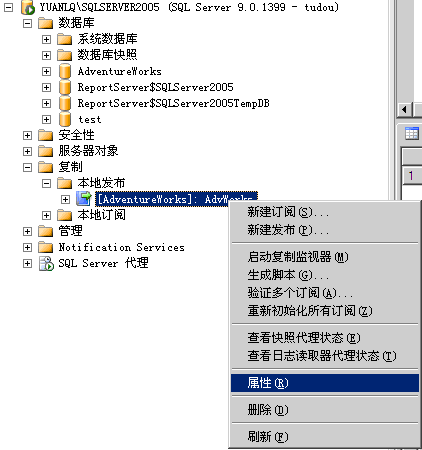The width and height of the screenshot is (422, 450).
Task: Click the left scroll arrow button
Action: click(x=404, y=109)
